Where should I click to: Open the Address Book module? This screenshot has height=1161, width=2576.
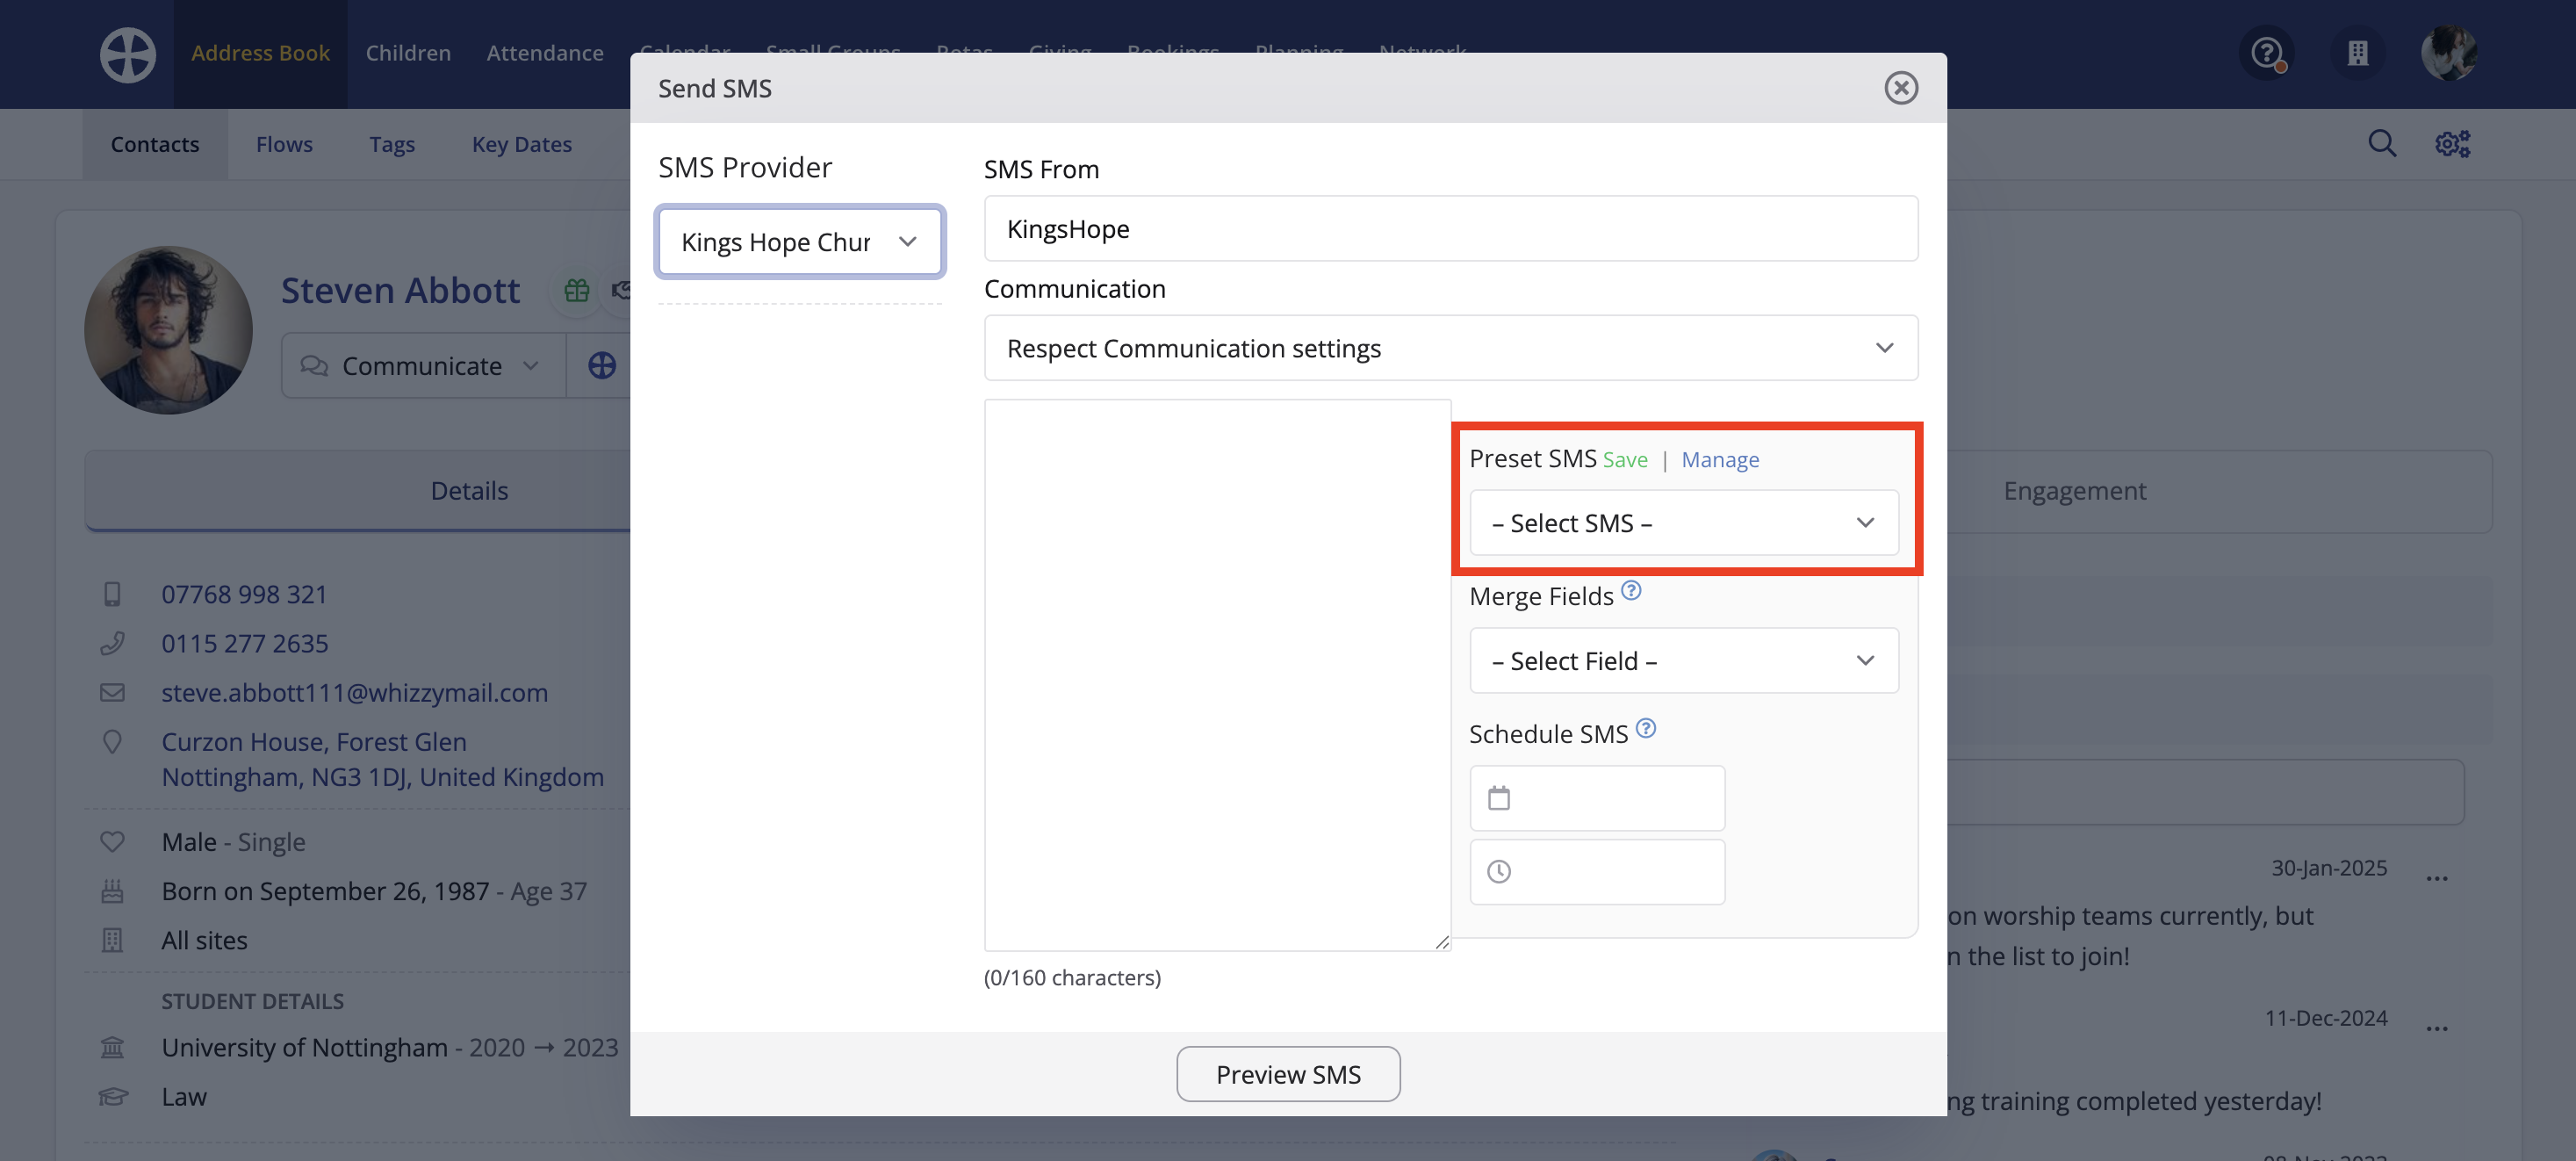(x=260, y=53)
